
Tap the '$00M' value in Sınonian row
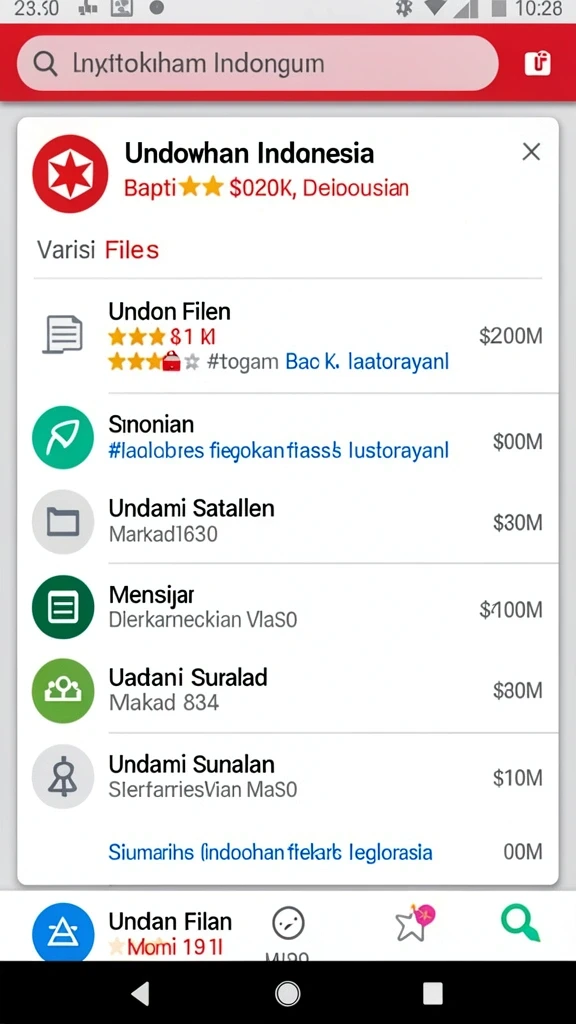pos(518,442)
